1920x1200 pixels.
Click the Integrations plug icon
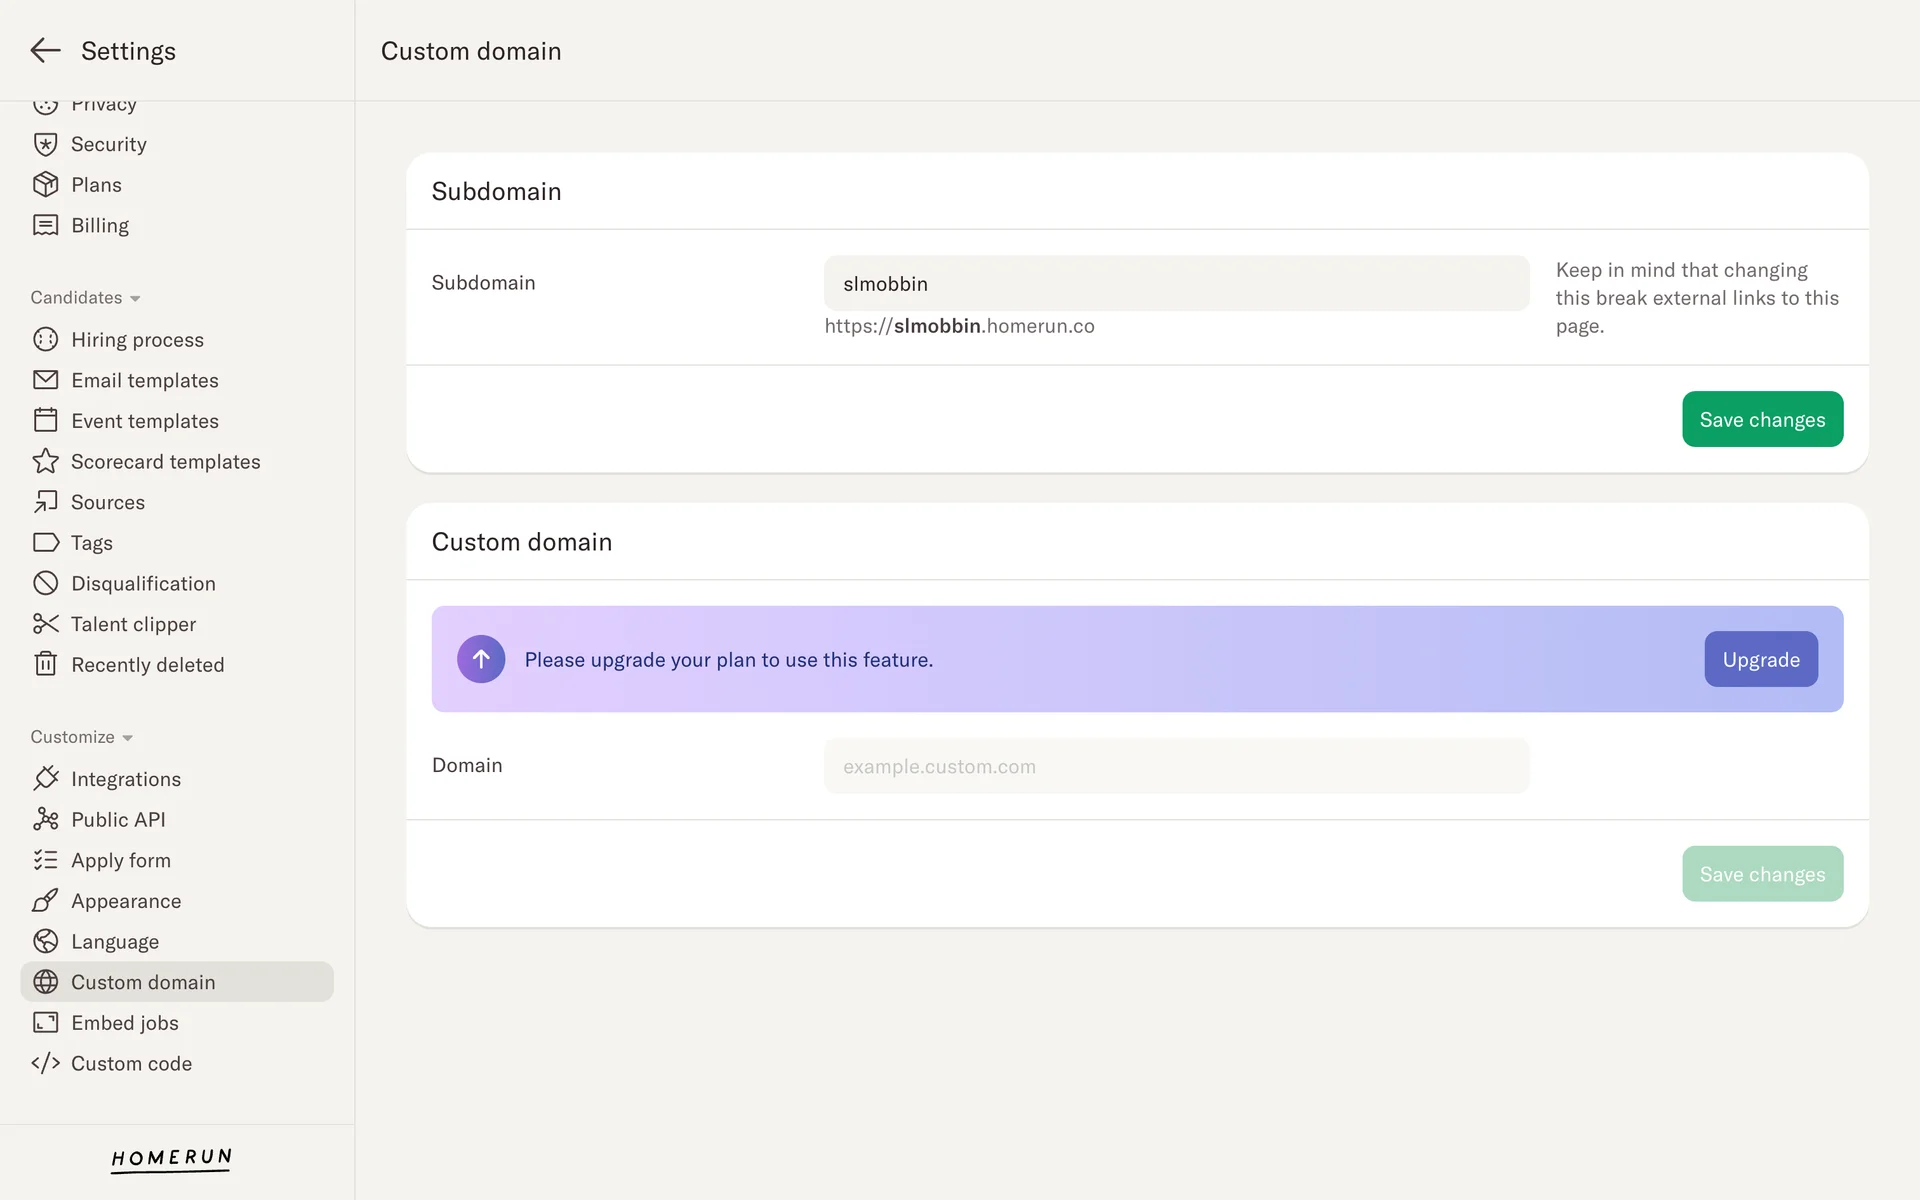click(x=45, y=778)
